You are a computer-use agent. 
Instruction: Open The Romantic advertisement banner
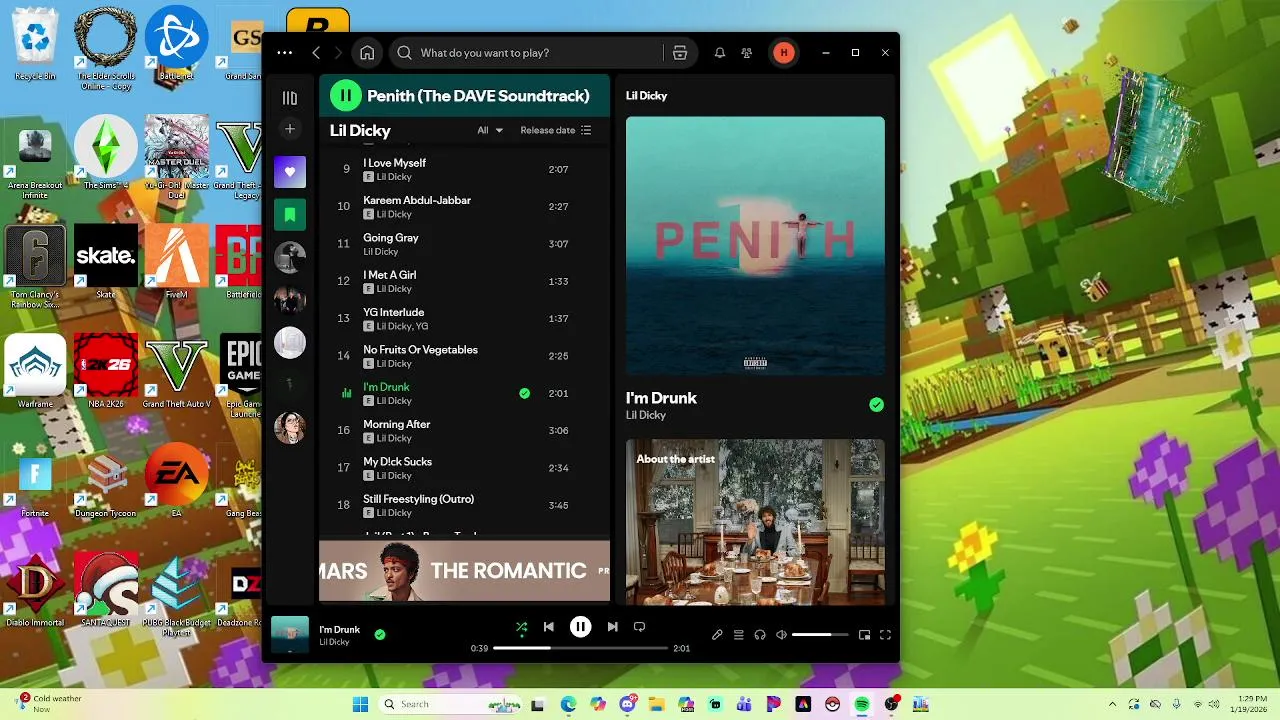[464, 571]
